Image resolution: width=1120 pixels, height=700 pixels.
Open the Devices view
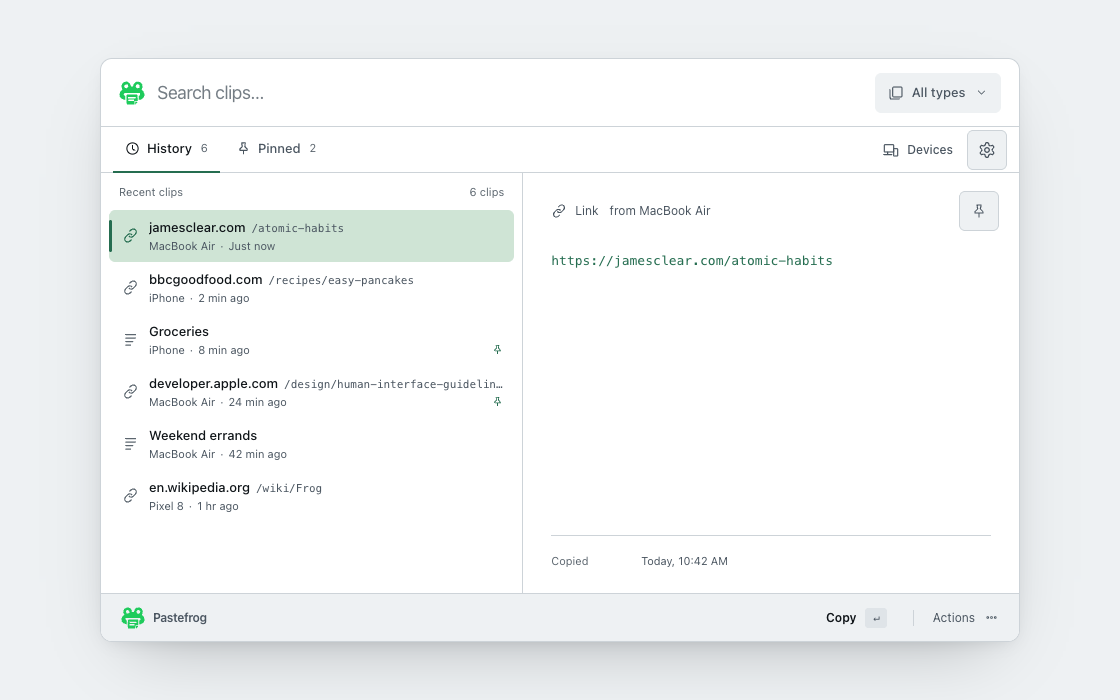coord(918,150)
